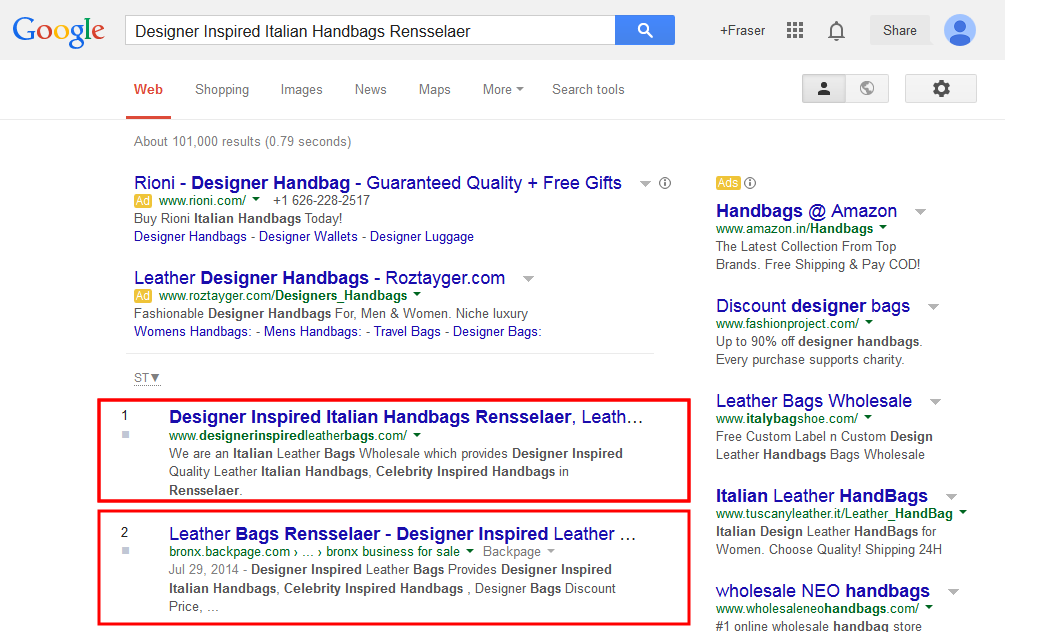
Task: Click the blue search magnifier button
Action: click(644, 30)
